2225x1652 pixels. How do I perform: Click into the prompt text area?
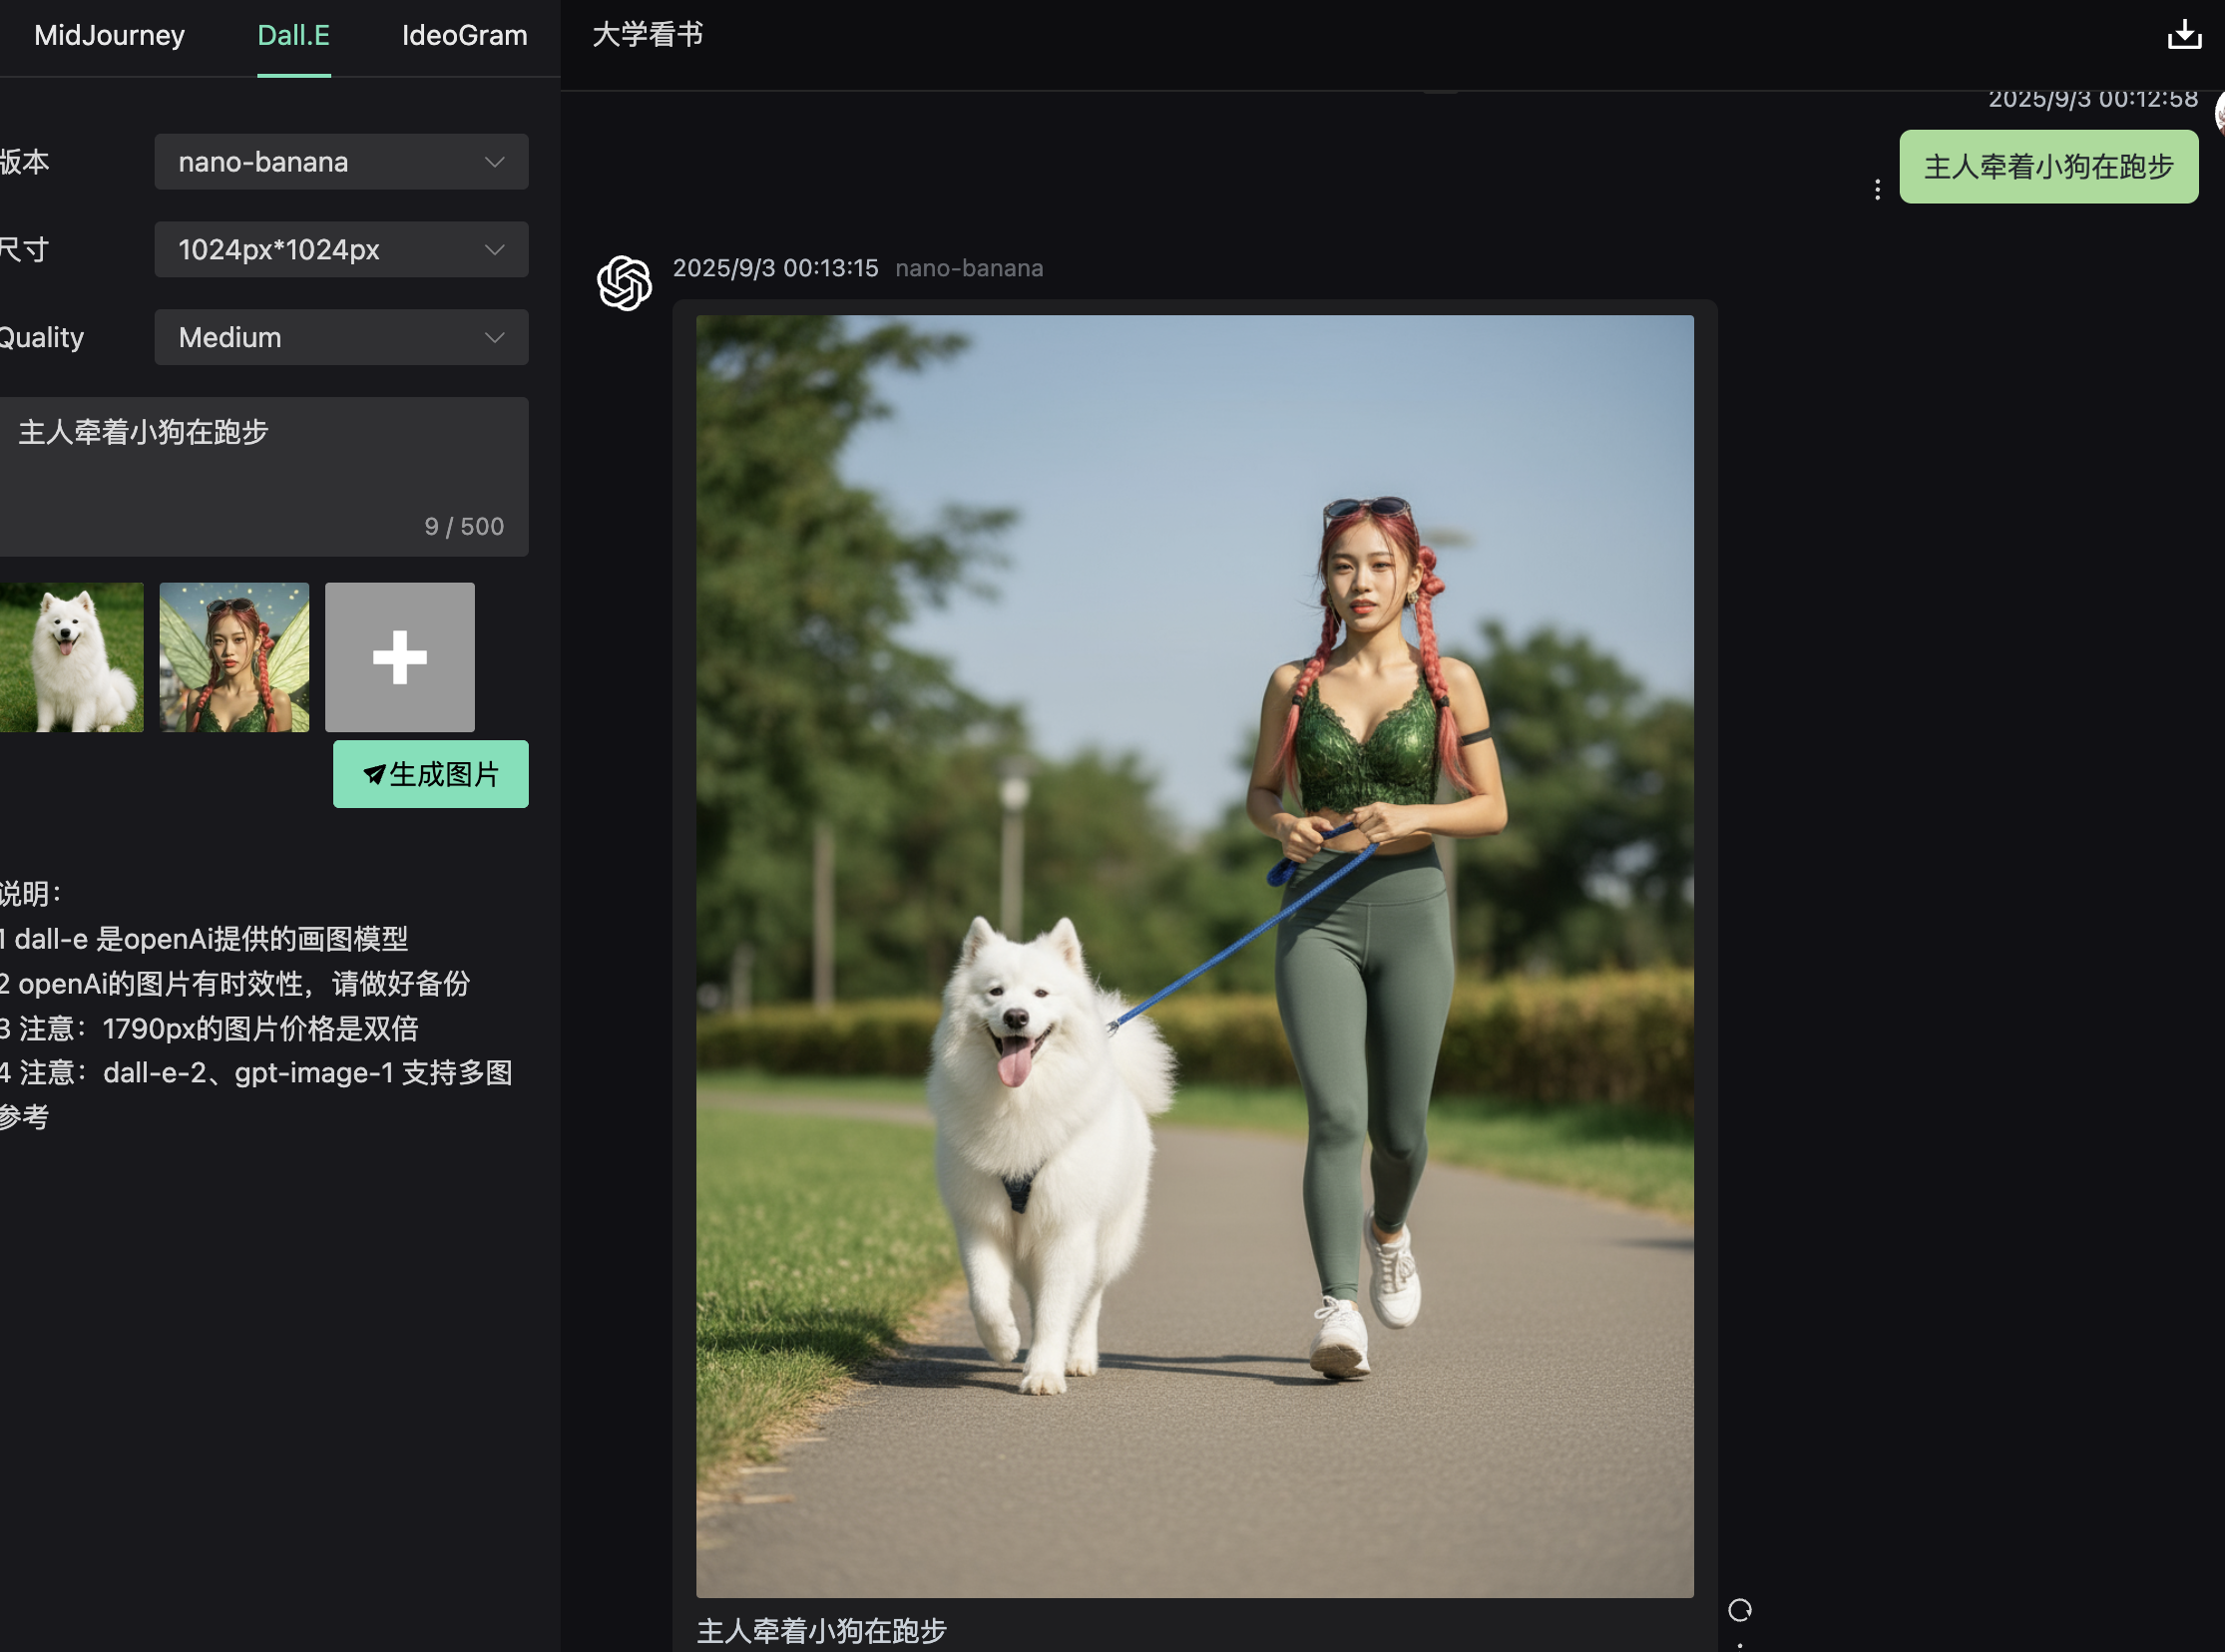coord(262,470)
